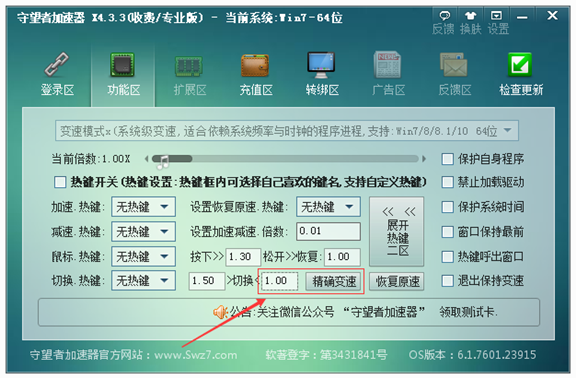Click the OS版本 6.1.7601.23915 text
The height and width of the screenshot is (378, 576).
point(472,355)
